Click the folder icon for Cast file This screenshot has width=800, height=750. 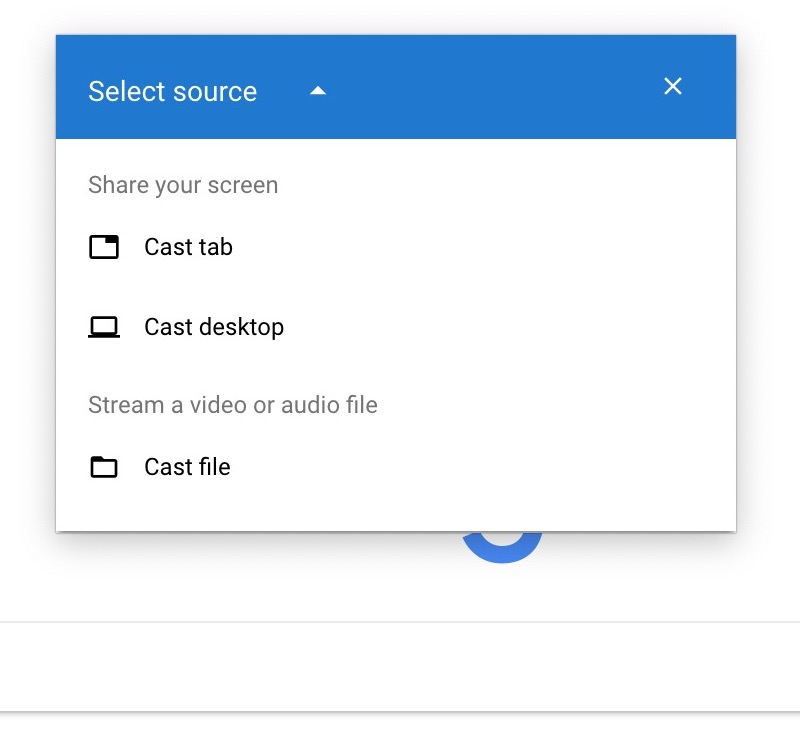tap(104, 467)
